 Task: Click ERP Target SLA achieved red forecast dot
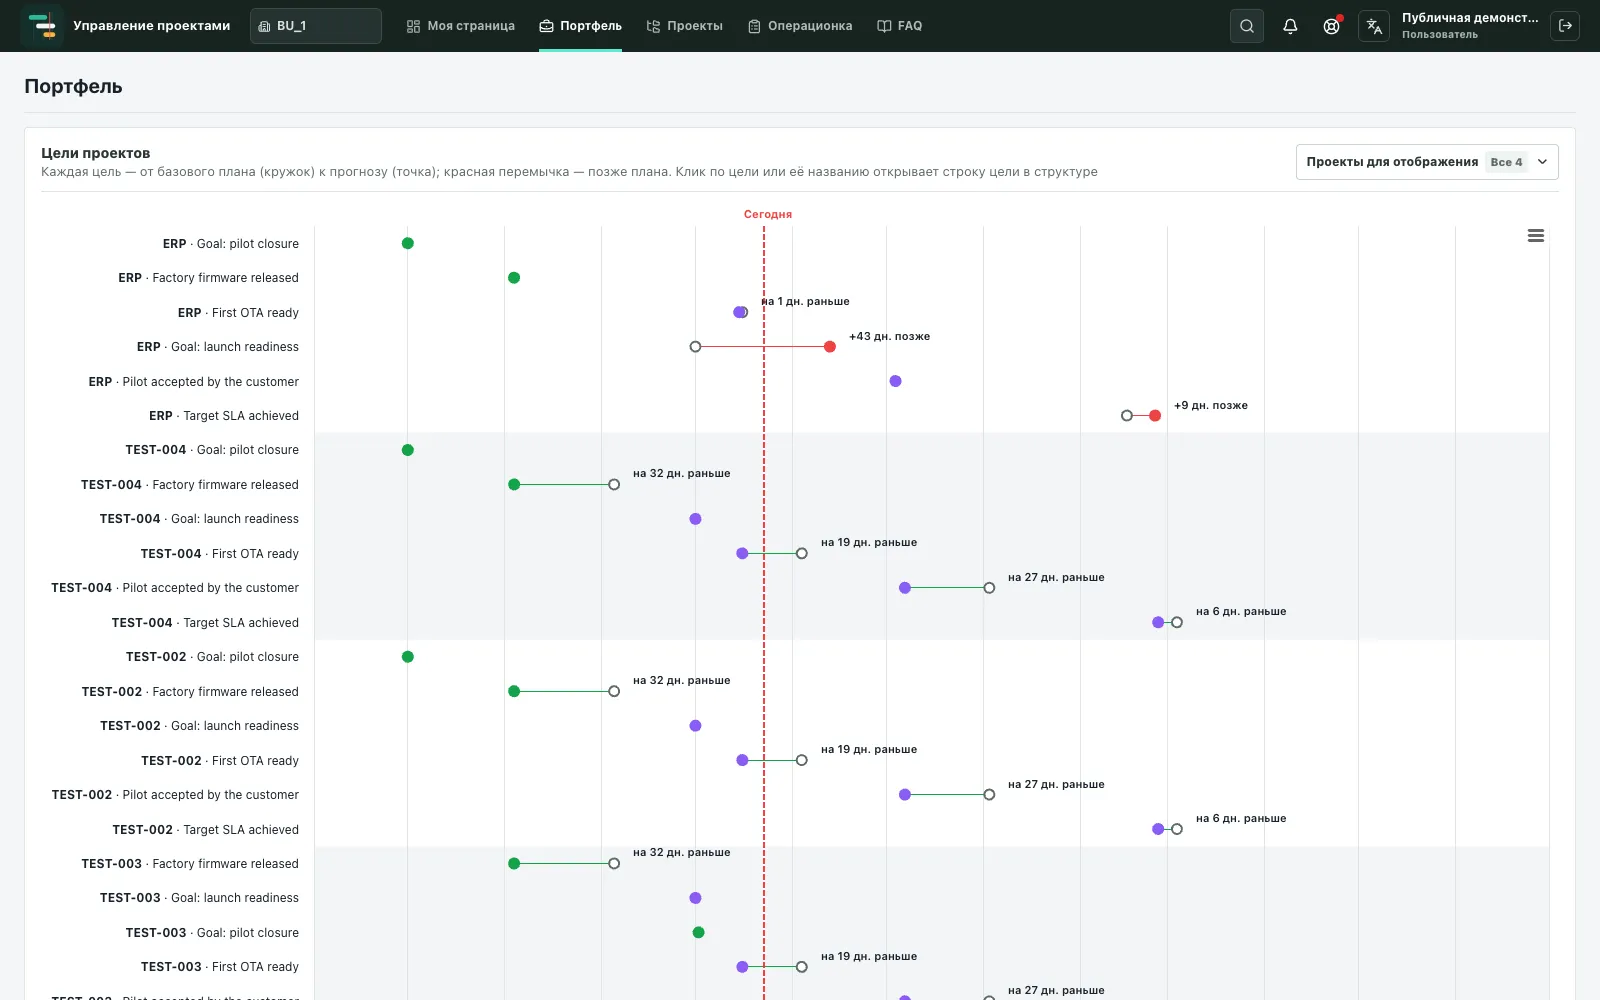point(1155,416)
